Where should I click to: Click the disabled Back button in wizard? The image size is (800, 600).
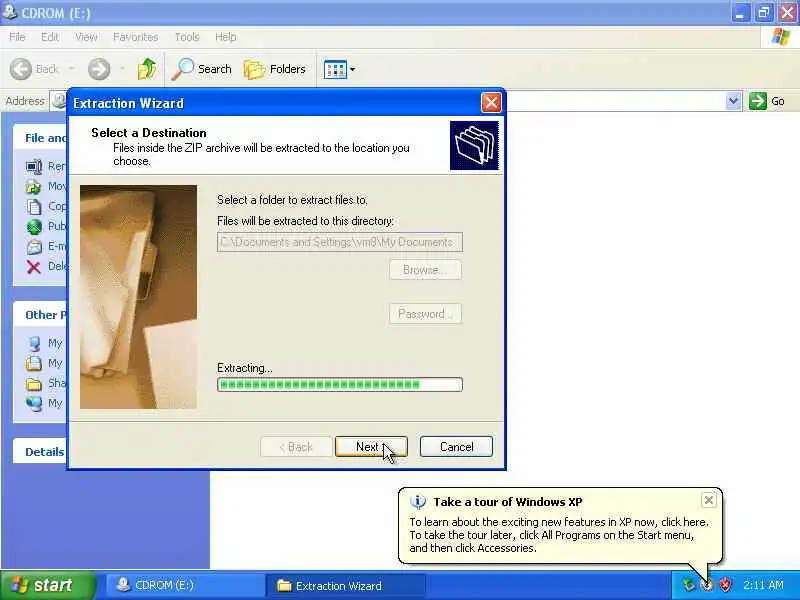point(296,447)
